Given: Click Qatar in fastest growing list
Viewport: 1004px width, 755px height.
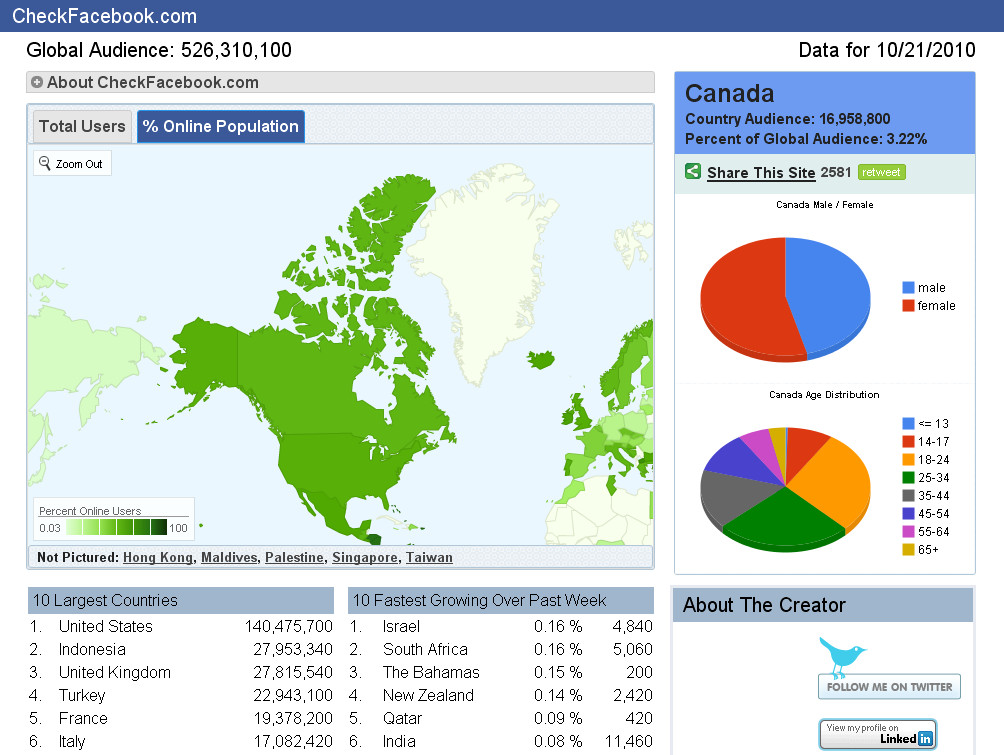Looking at the screenshot, I should point(402,718).
